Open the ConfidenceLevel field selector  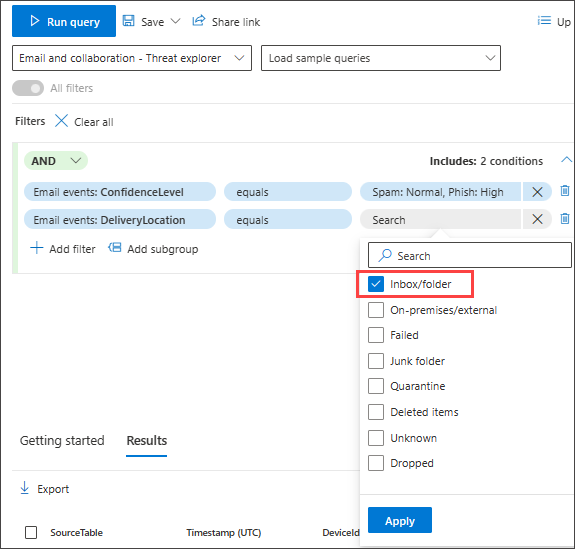point(120,192)
